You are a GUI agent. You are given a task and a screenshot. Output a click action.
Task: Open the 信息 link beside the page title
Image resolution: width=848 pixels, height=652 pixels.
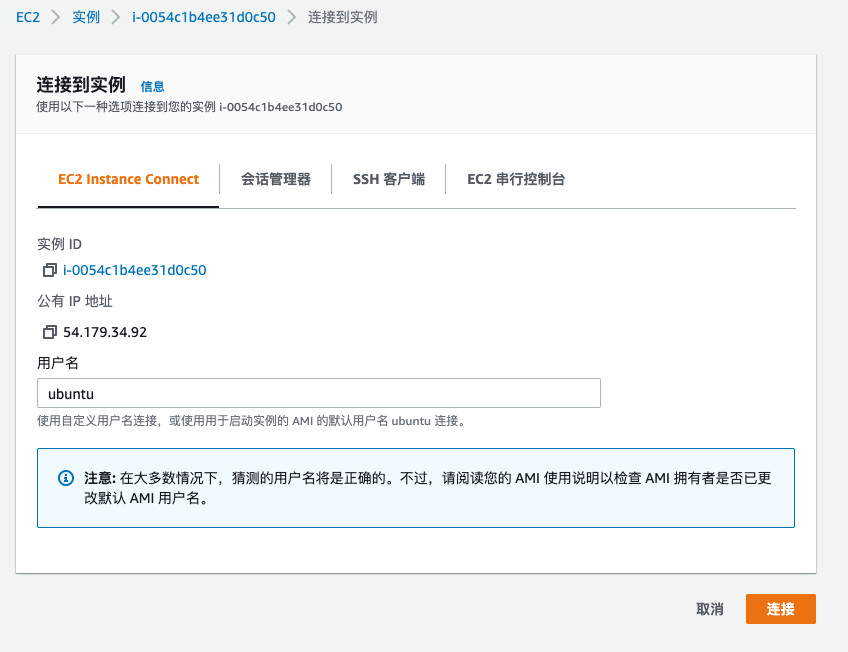(x=153, y=87)
